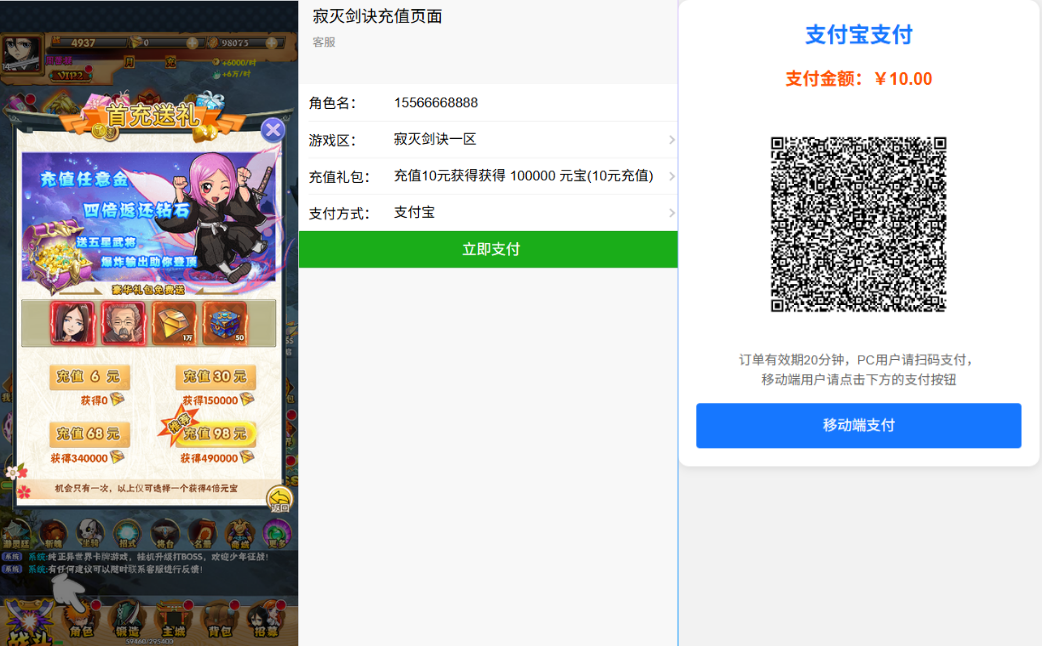Click the green 立即支付 button
Viewport: 1042px width, 646px height.
coord(488,249)
